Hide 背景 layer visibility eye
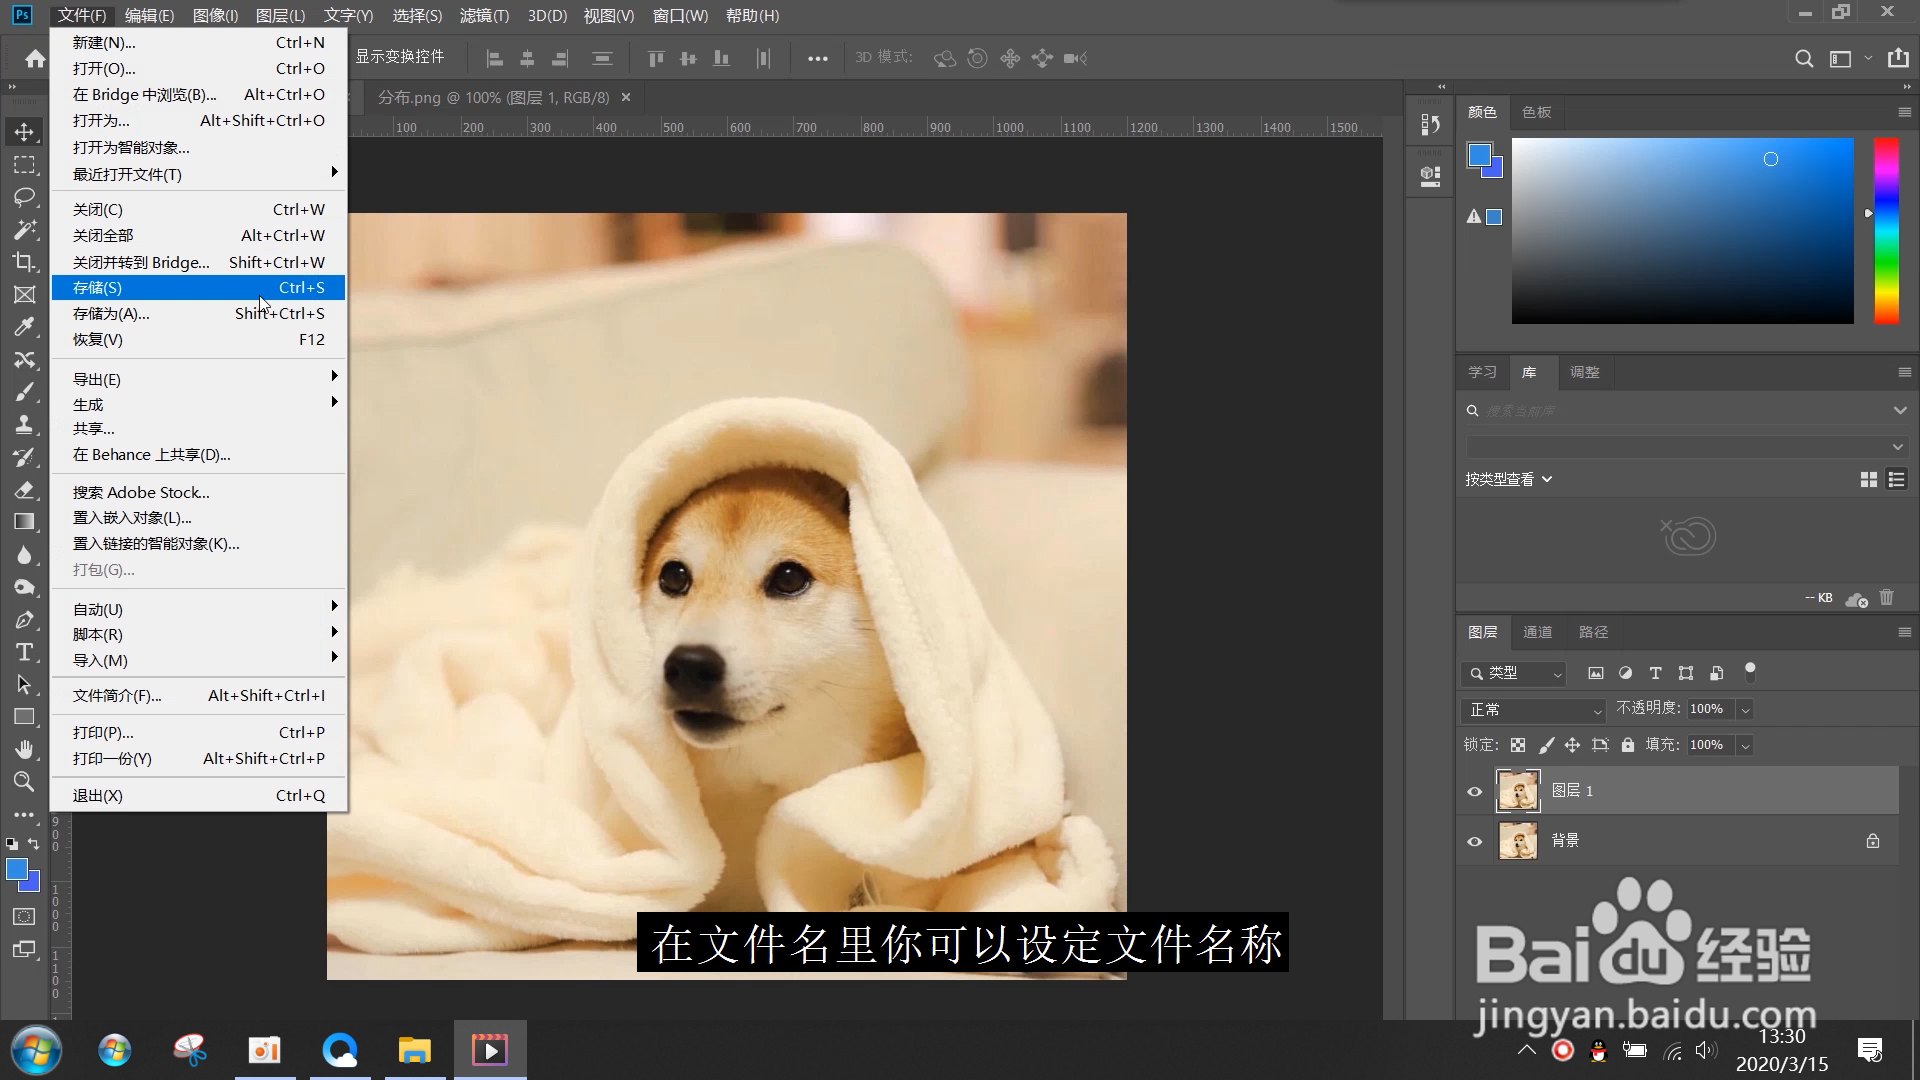The width and height of the screenshot is (1920, 1080). 1474,841
